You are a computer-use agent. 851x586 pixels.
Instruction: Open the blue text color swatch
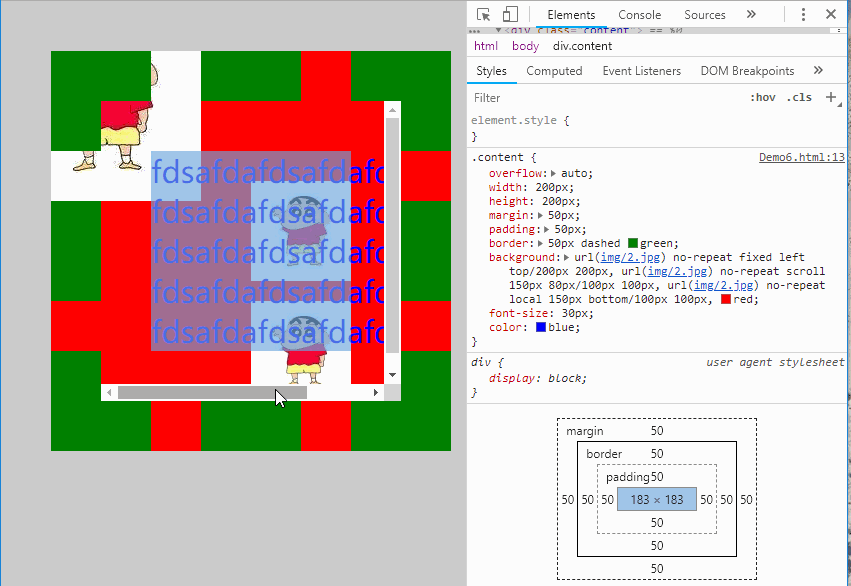[x=541, y=327]
